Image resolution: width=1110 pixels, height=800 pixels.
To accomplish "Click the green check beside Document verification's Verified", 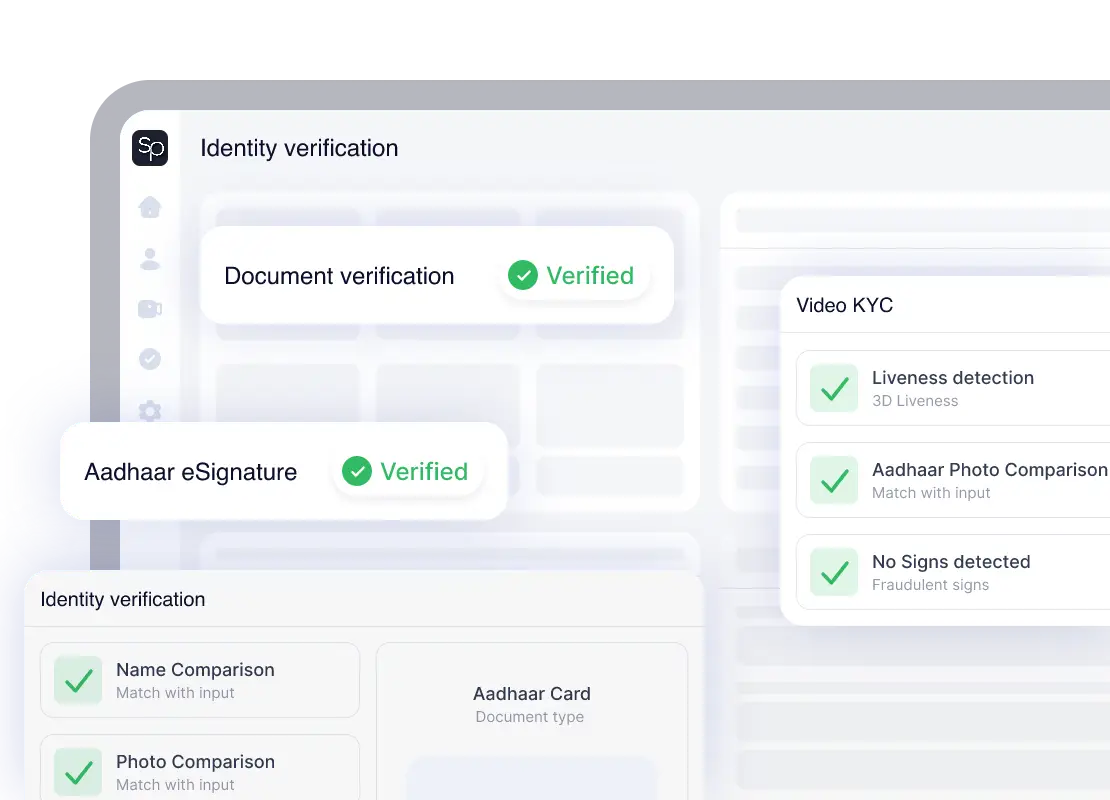I will pyautogui.click(x=523, y=275).
